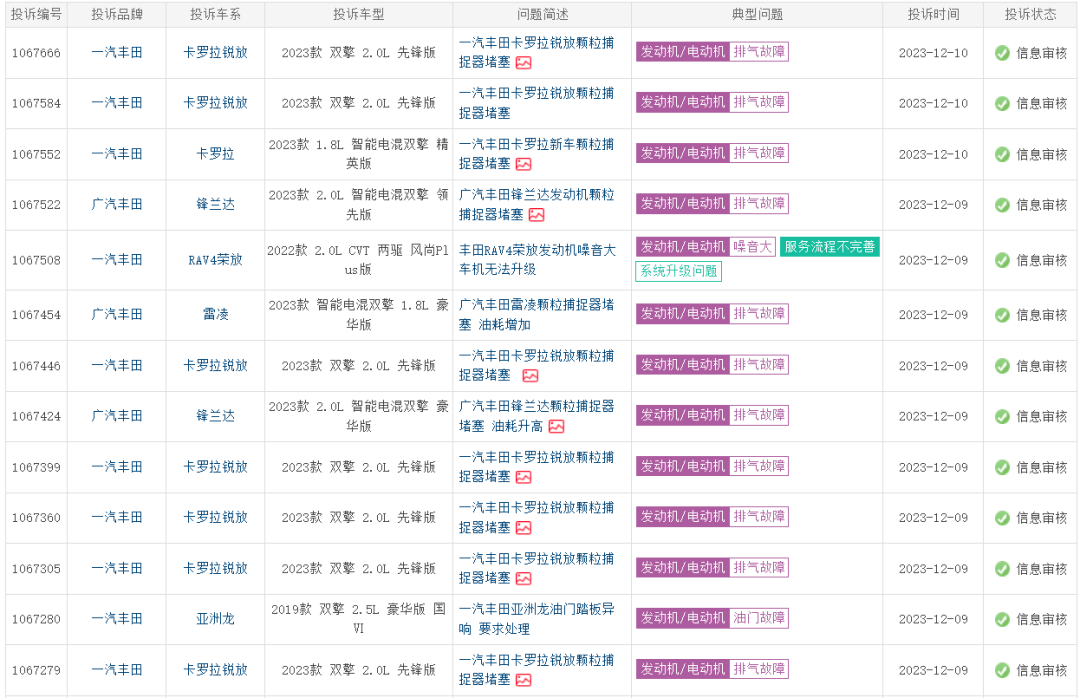Open the summary 广汽丰田雷凌颗粒捕捉器堵塞 油耗增加
Viewport: 1080px width, 698px height.
tap(537, 314)
